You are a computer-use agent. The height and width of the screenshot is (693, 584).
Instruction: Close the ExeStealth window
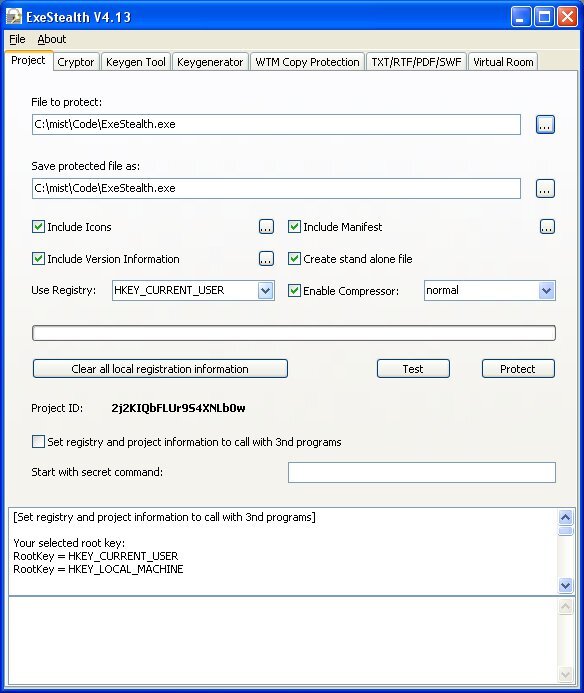pos(567,17)
